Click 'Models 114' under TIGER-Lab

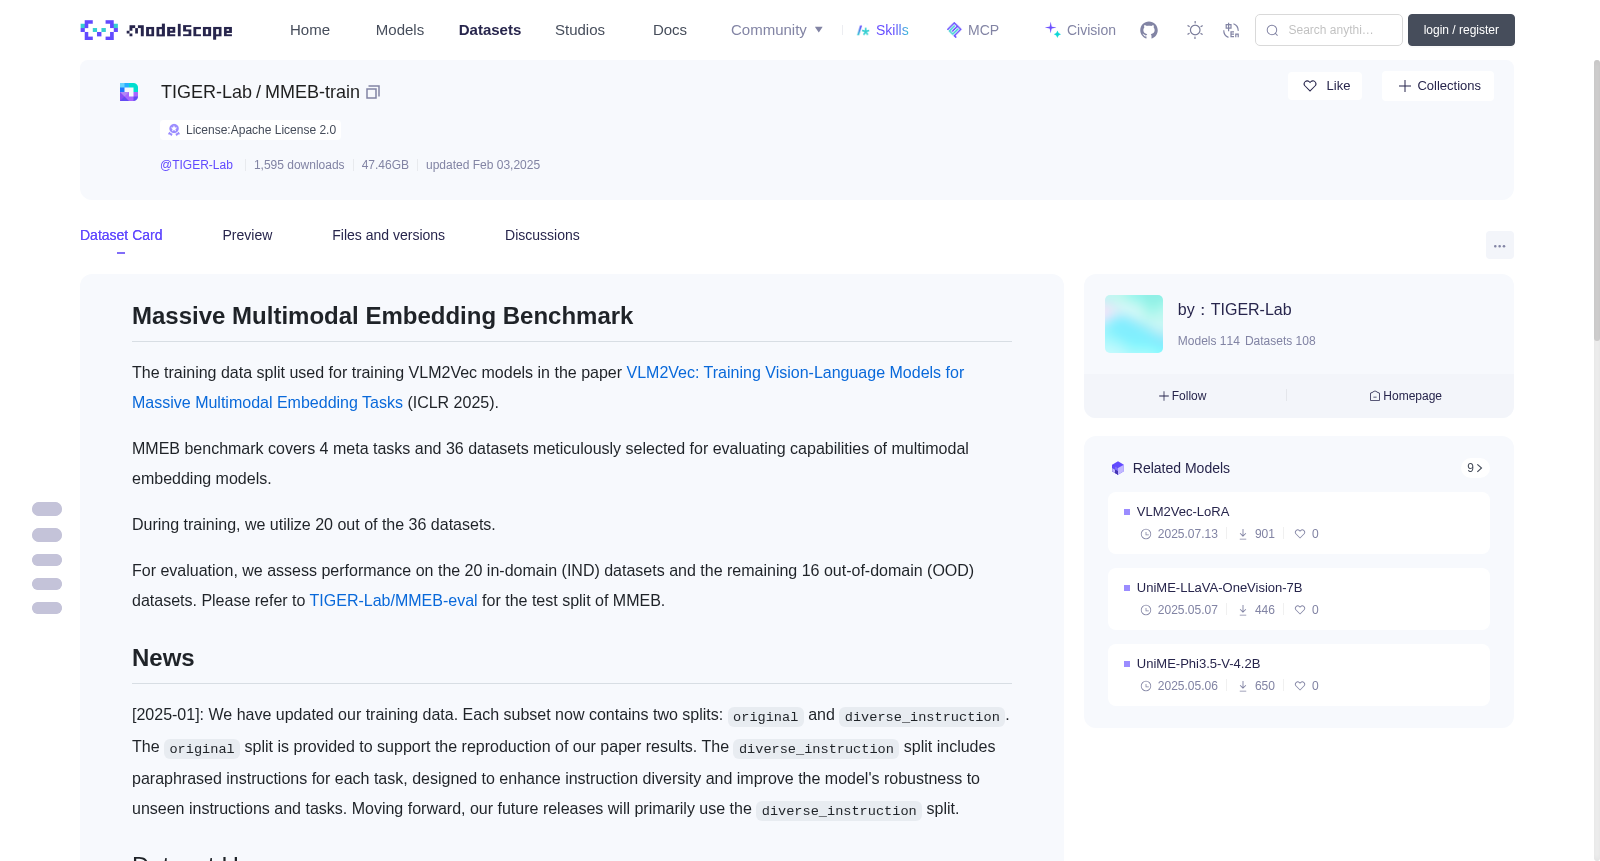[x=1209, y=341]
